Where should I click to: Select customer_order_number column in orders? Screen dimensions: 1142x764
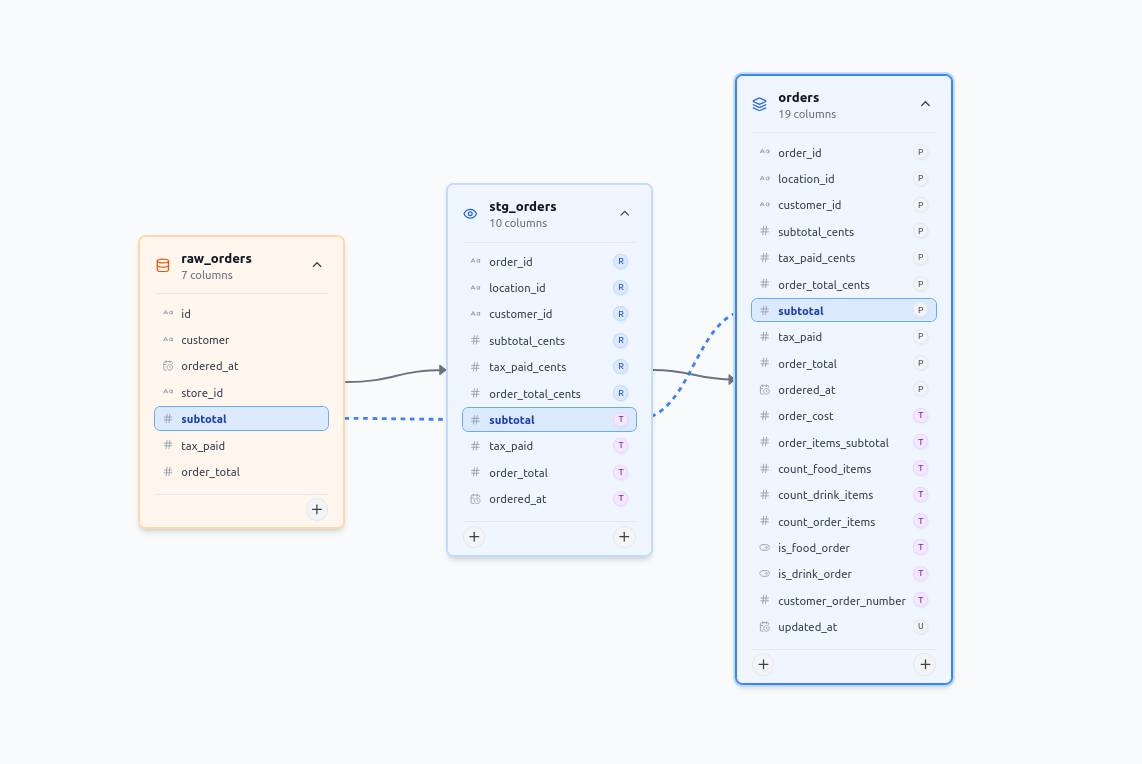841,601
